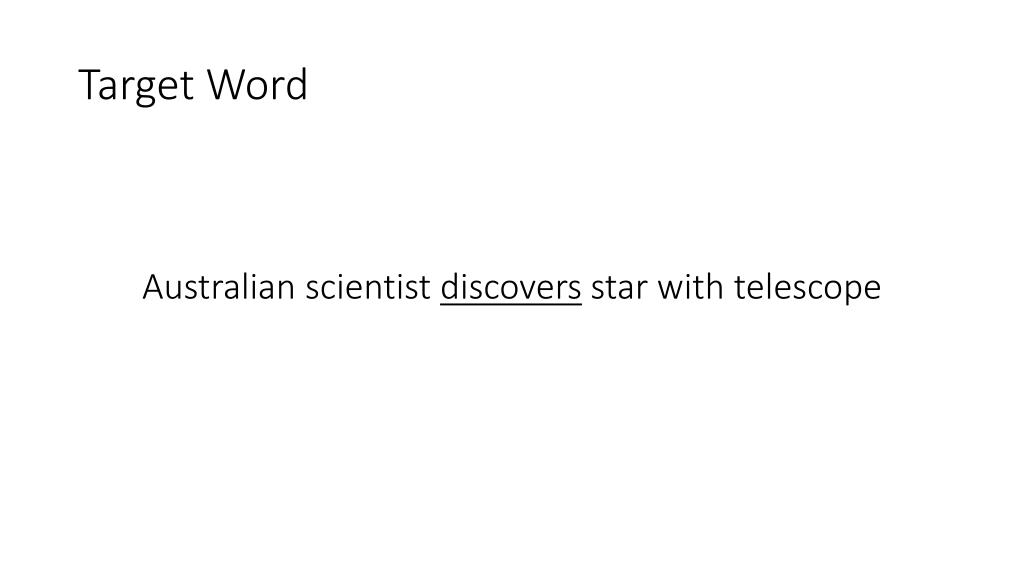Select the word "Australian" in the sentence
The image size is (1024, 576).
coord(219,287)
